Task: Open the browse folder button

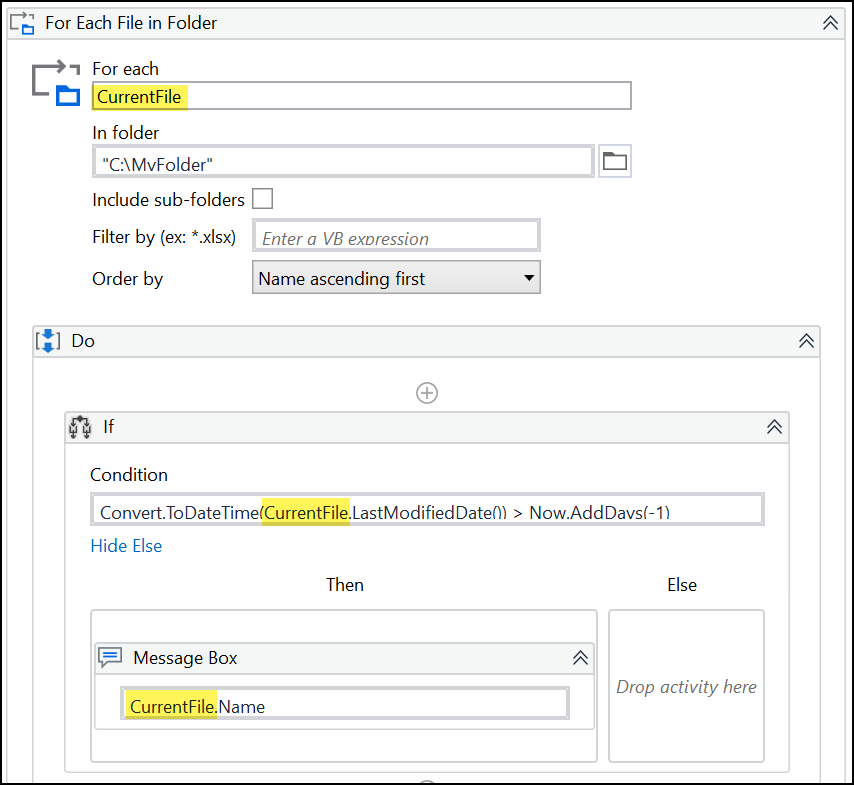Action: [615, 161]
